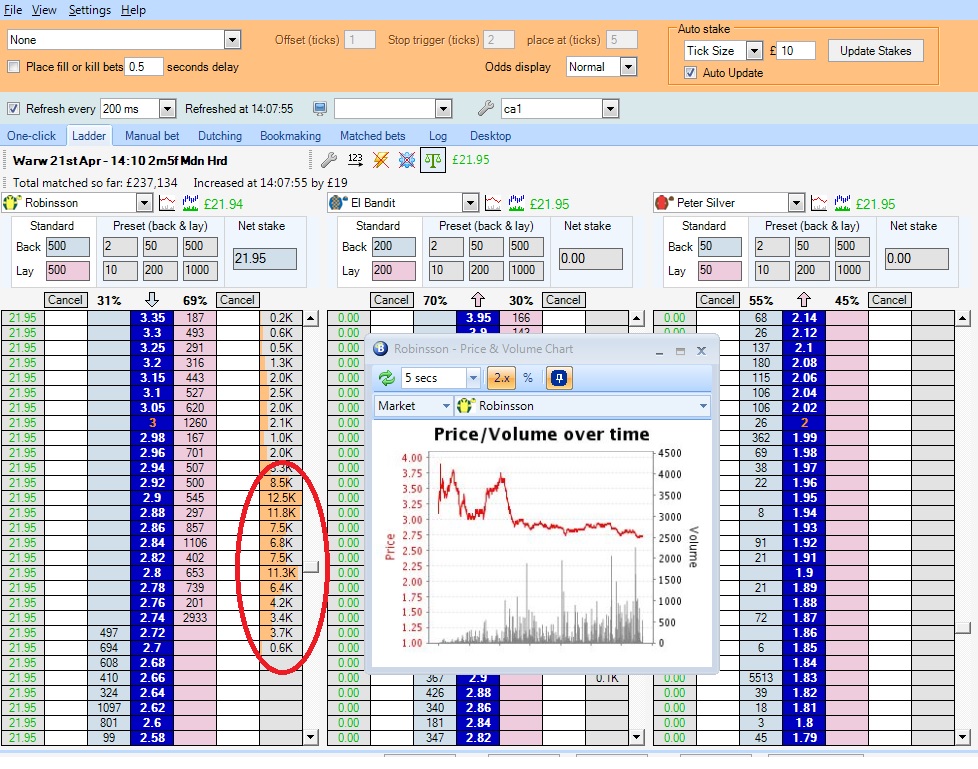
Task: Open El Bandit's blue bar chart icon
Action: [x=517, y=204]
